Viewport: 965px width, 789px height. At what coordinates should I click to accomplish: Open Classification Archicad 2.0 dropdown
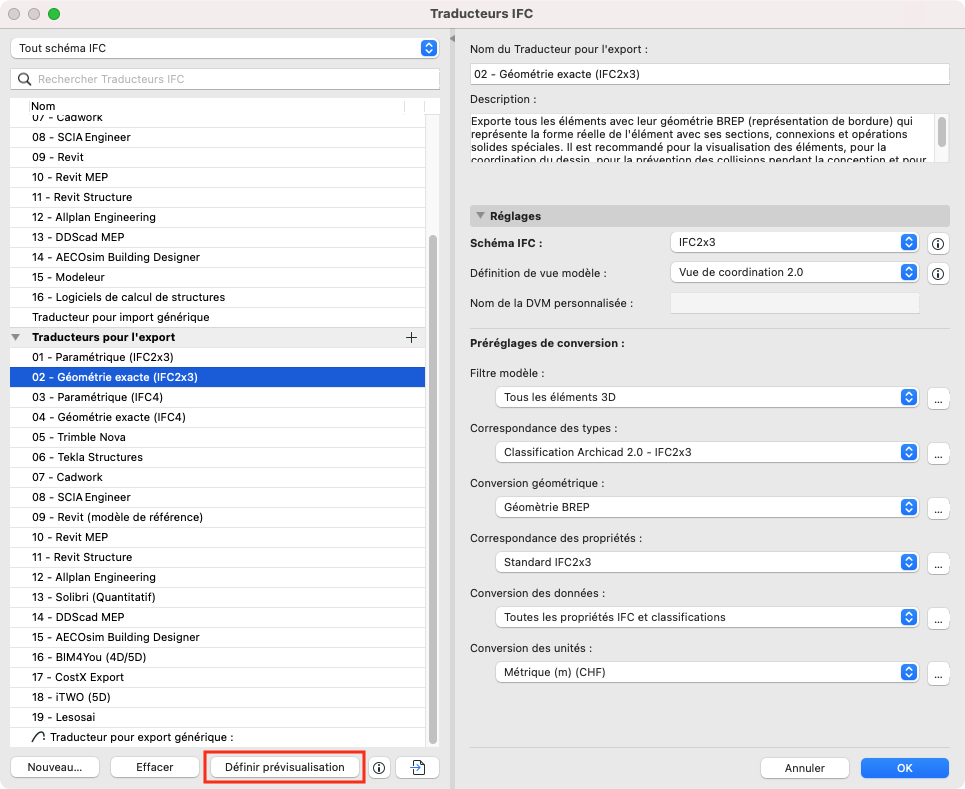click(x=707, y=452)
